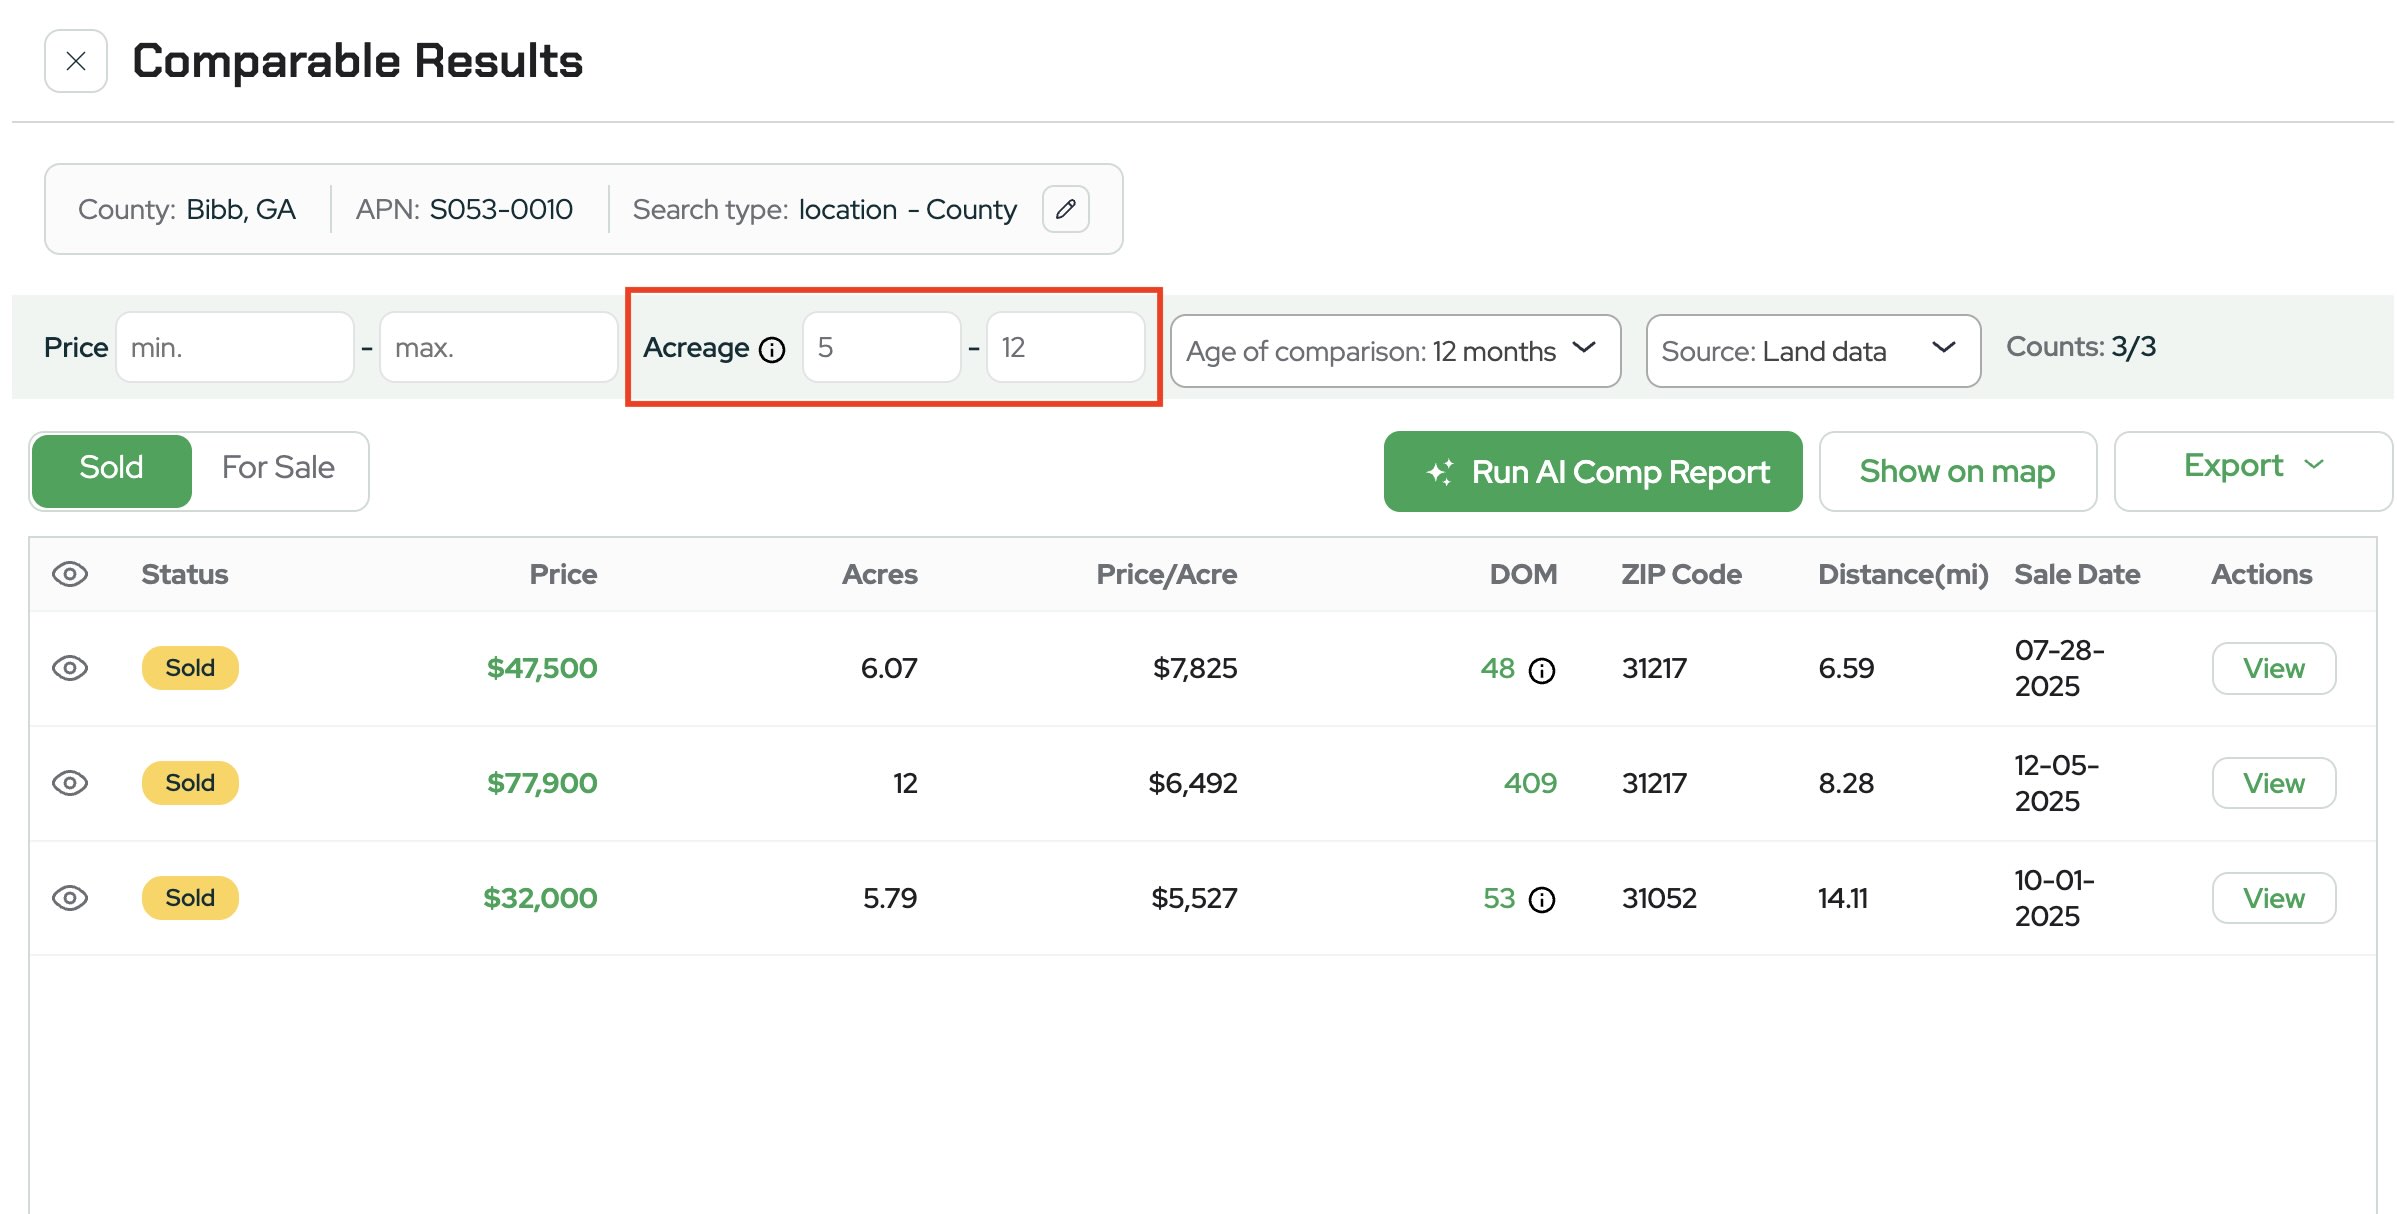Click the Price min input field
This screenshot has height=1214, width=2397.
pos(234,348)
